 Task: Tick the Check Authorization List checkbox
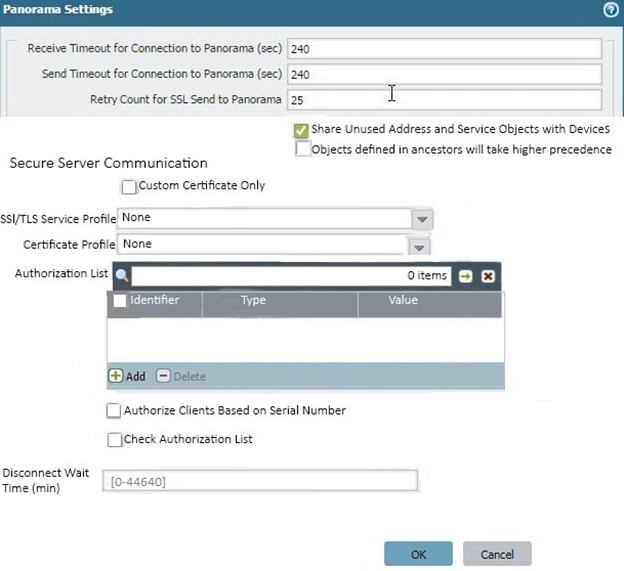(114, 439)
